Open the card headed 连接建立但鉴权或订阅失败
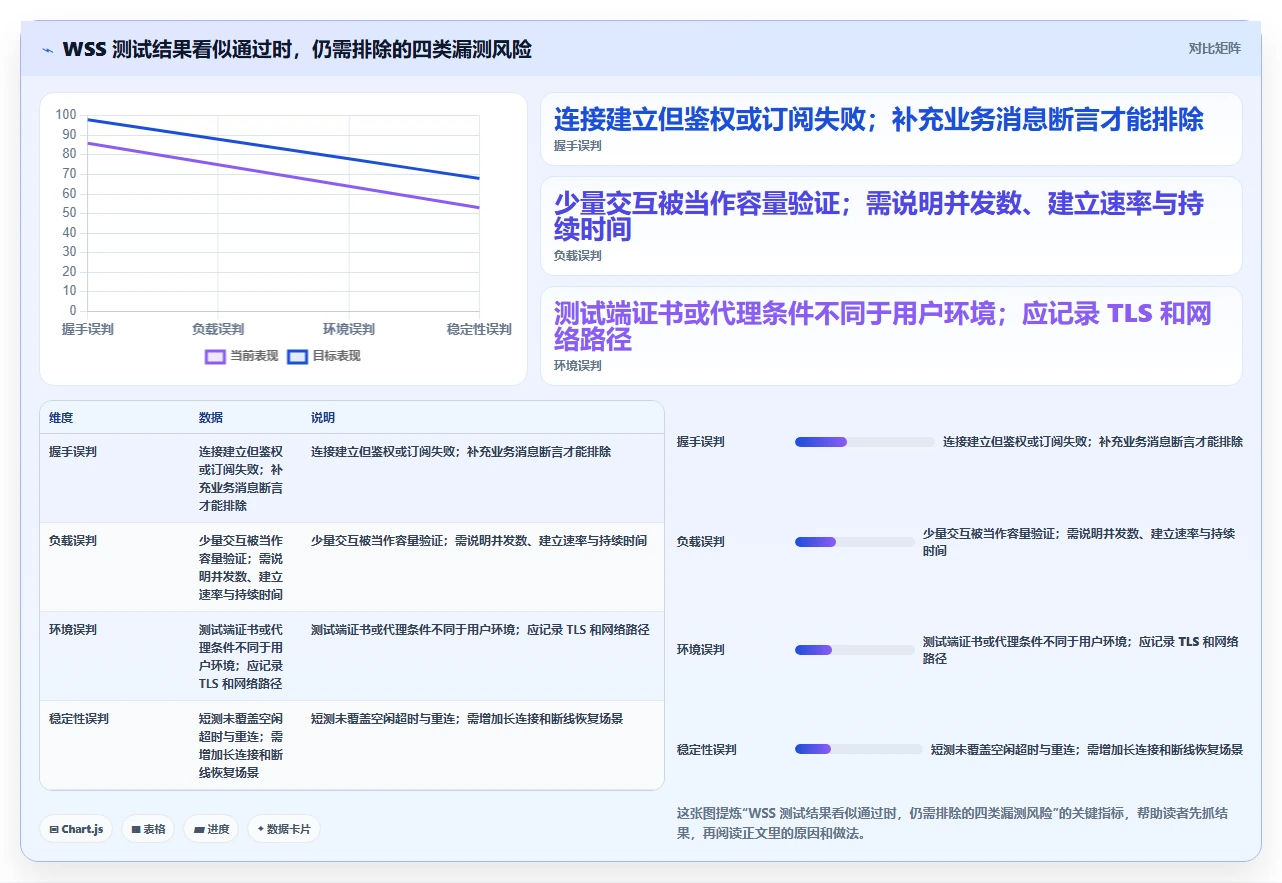Image resolution: width=1282 pixels, height=883 pixels. tap(891, 129)
